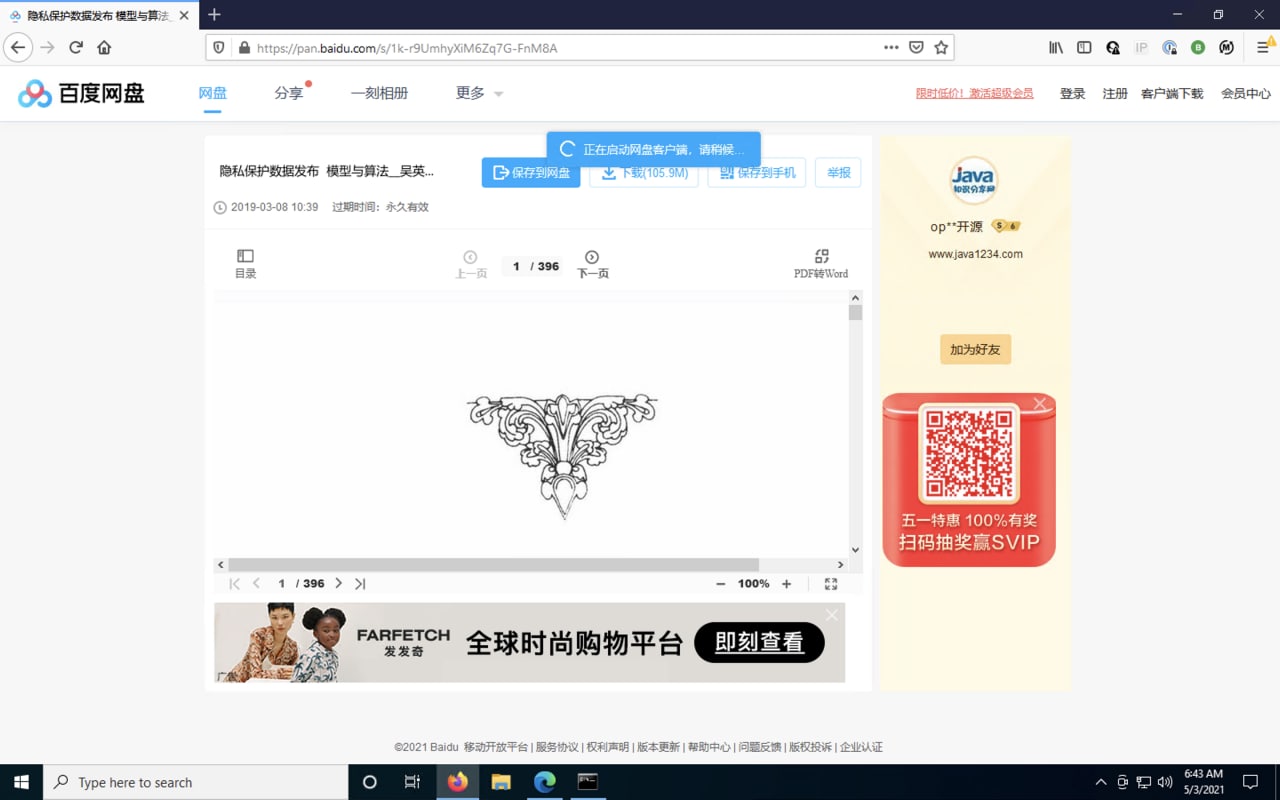Close the QR code promotion popup

pos(1040,404)
